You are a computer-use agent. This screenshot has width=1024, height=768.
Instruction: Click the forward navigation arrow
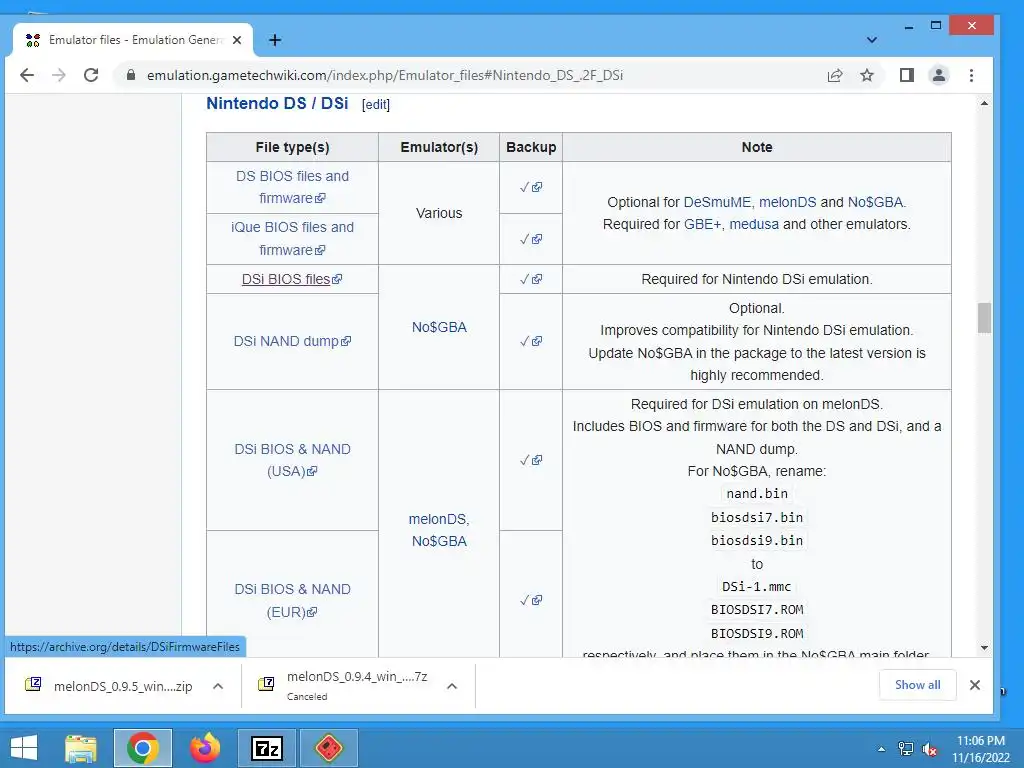(x=59, y=75)
